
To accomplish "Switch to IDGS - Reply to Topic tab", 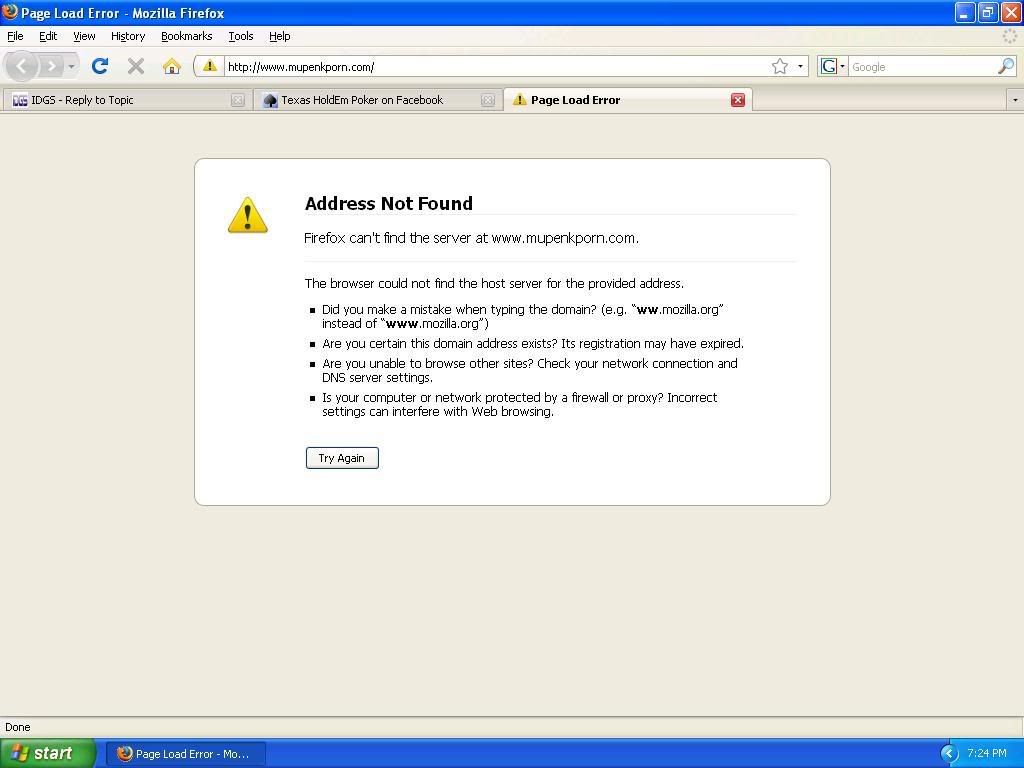I will point(127,100).
